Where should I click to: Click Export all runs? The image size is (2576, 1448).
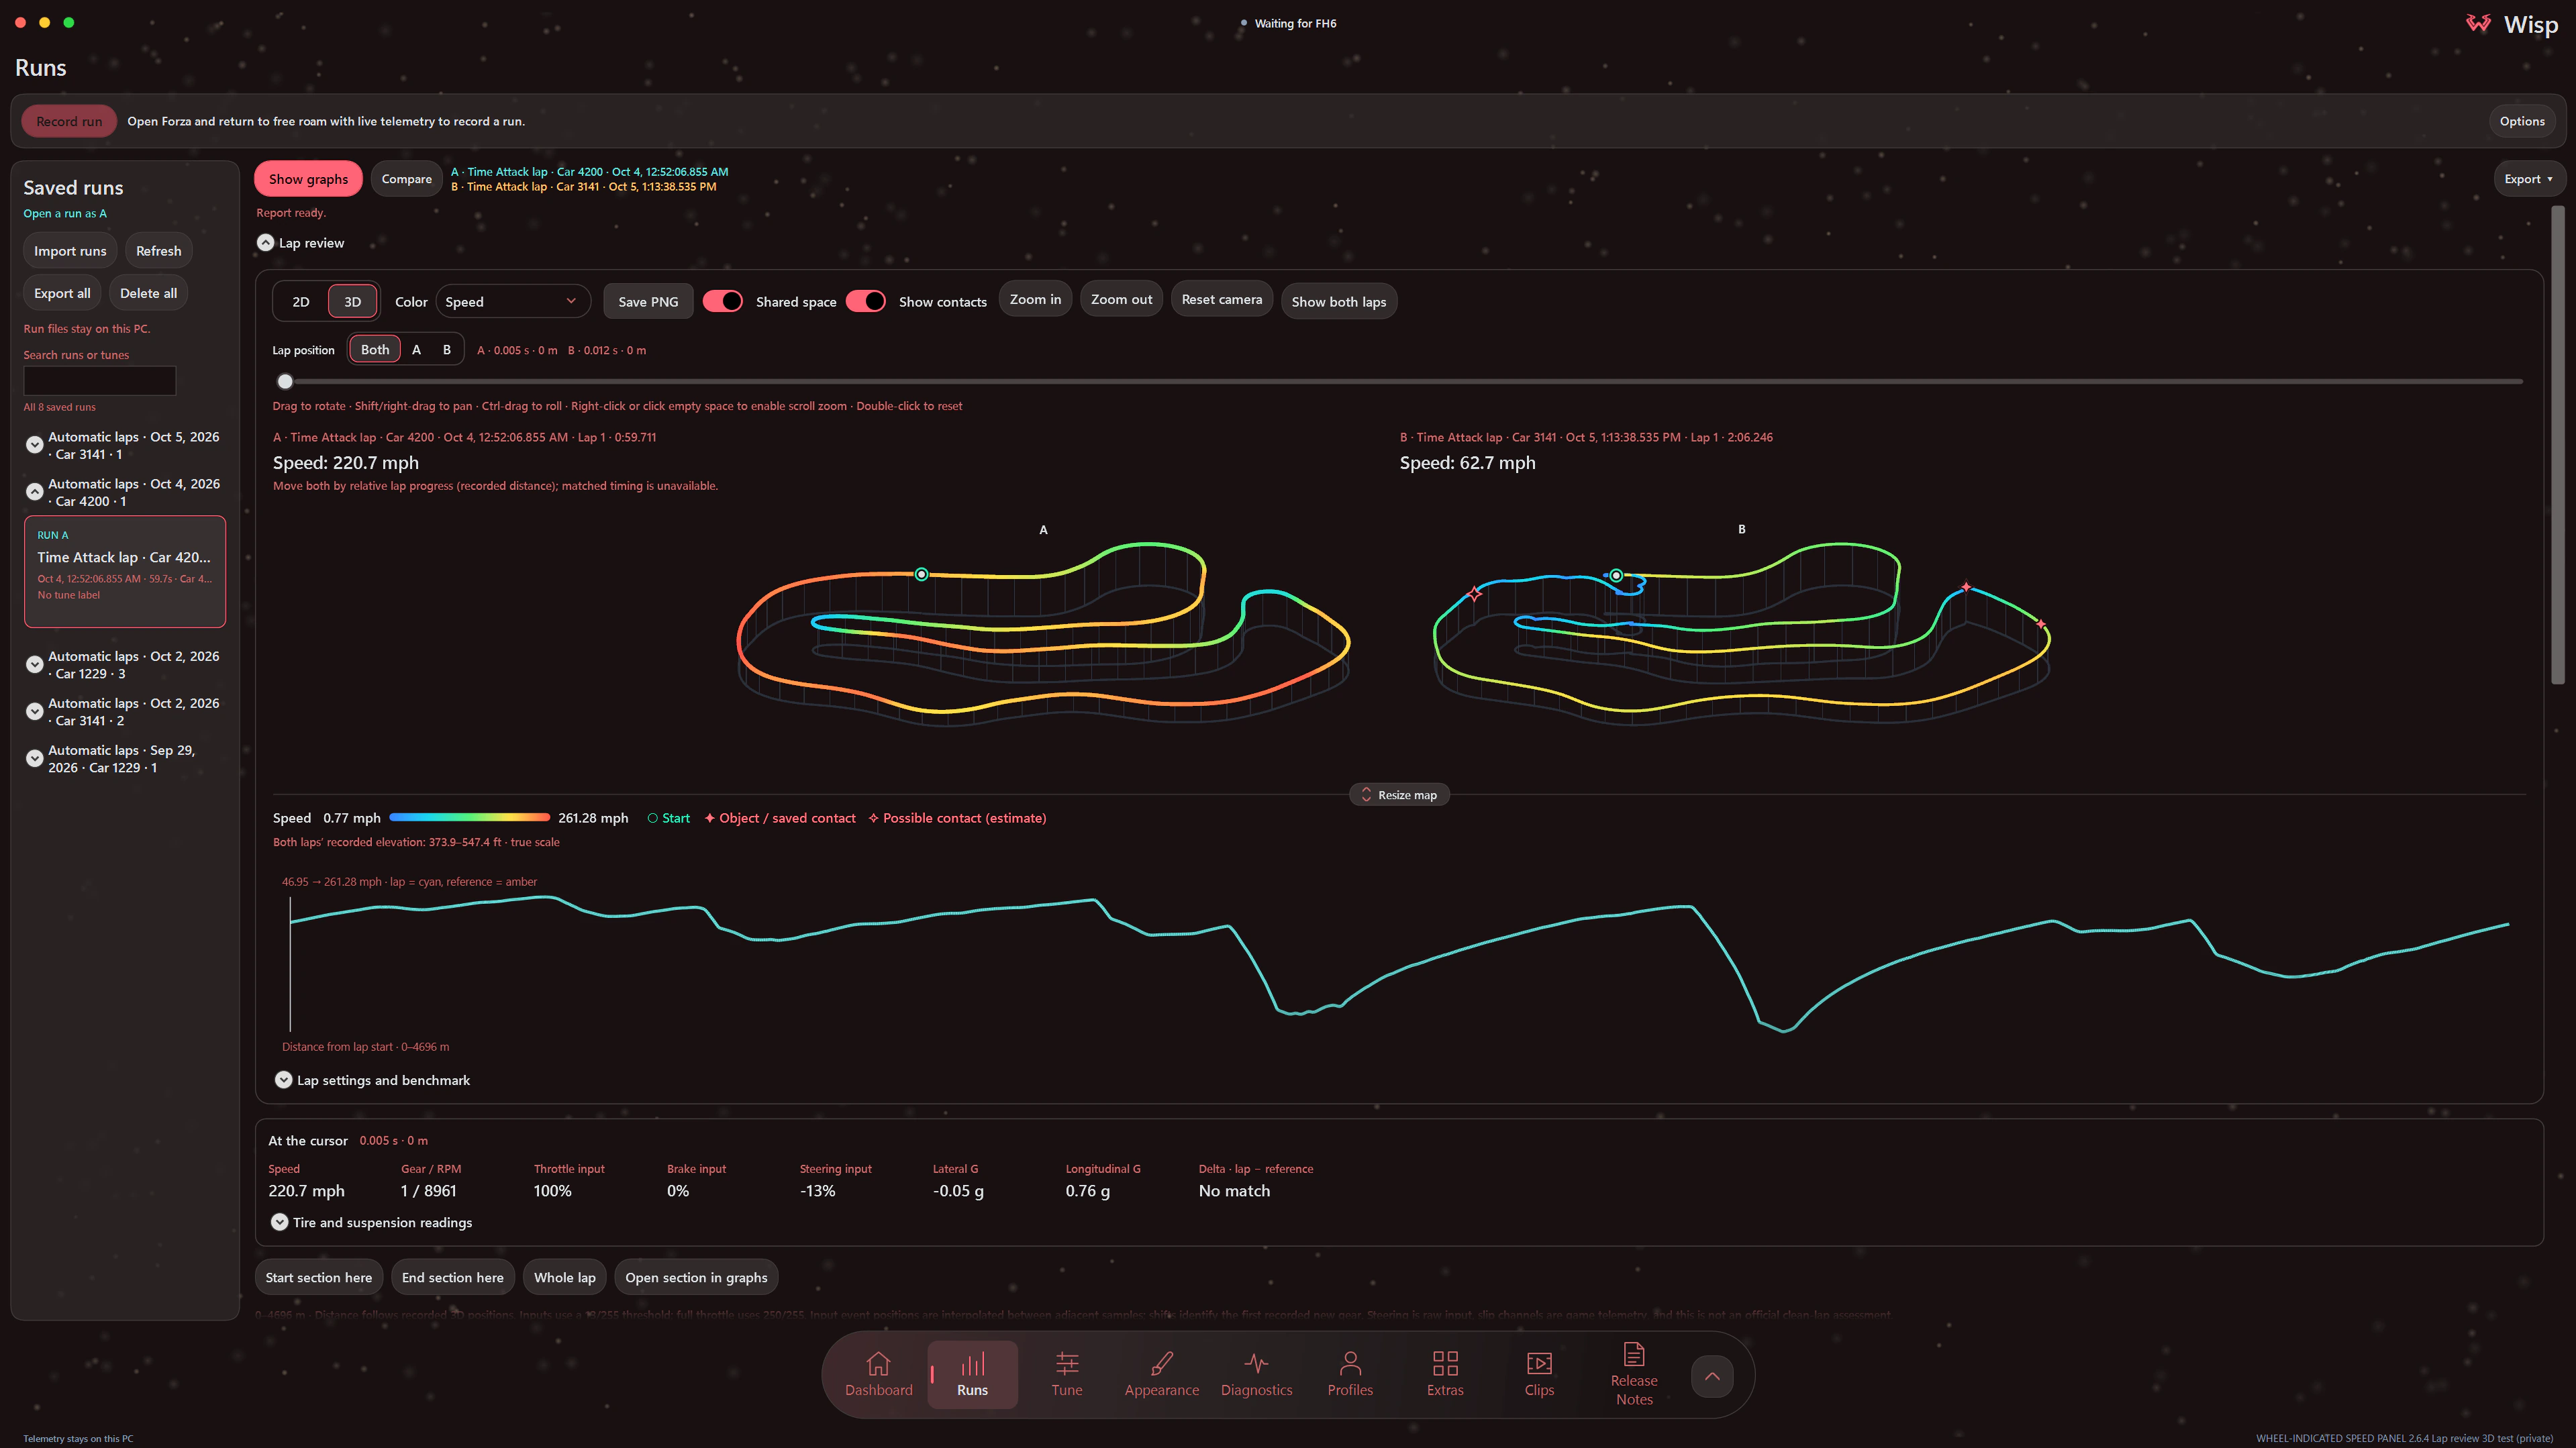pyautogui.click(x=62, y=293)
